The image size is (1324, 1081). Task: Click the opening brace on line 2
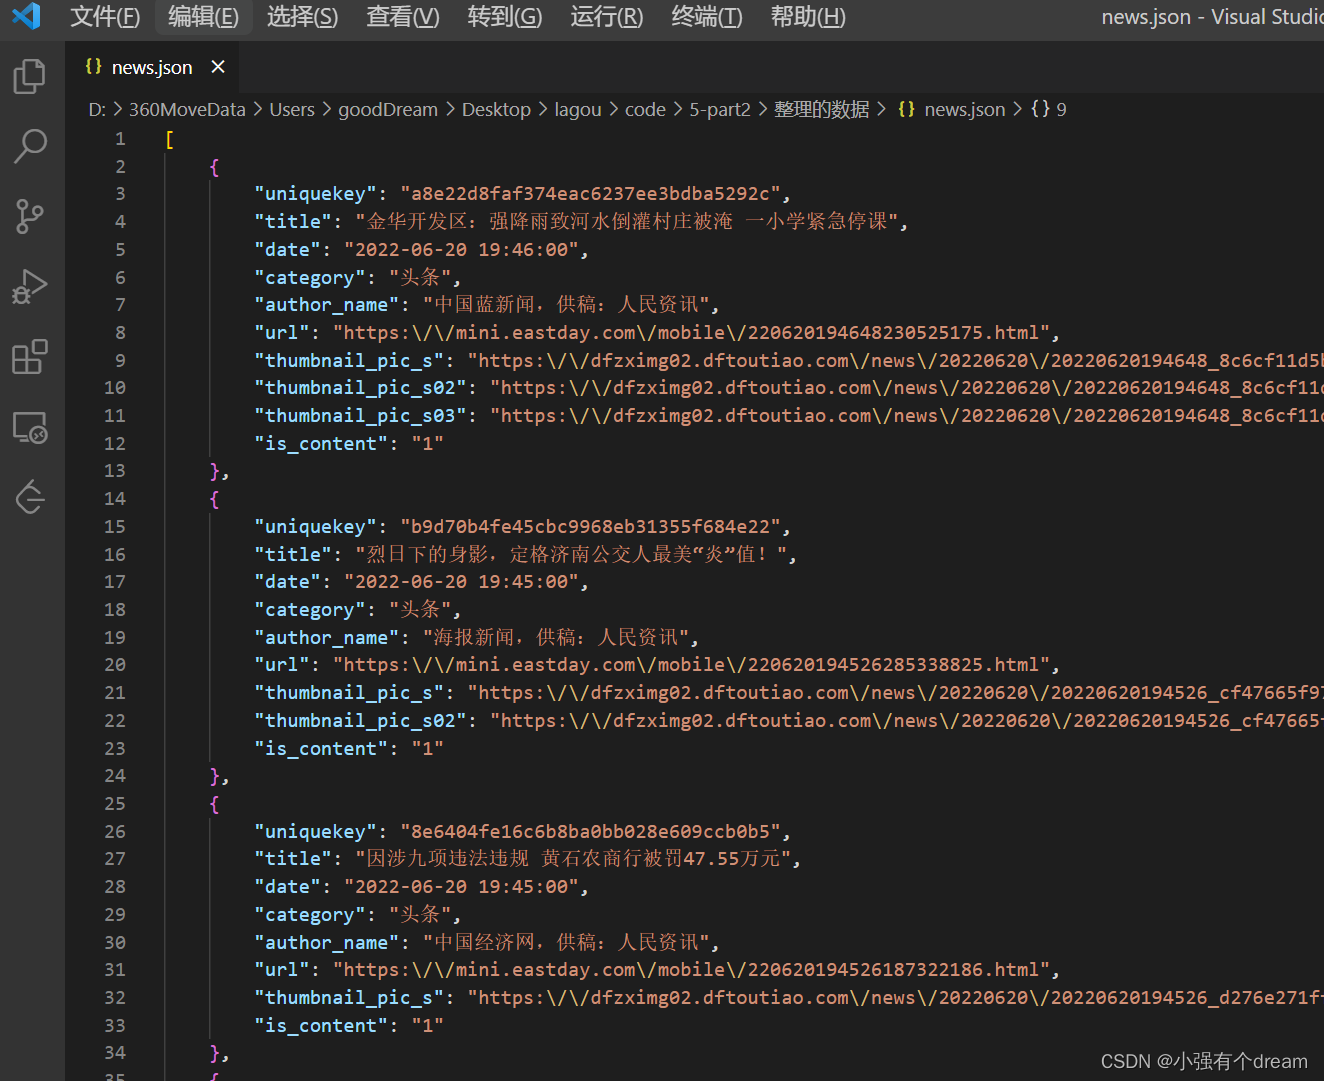click(214, 167)
